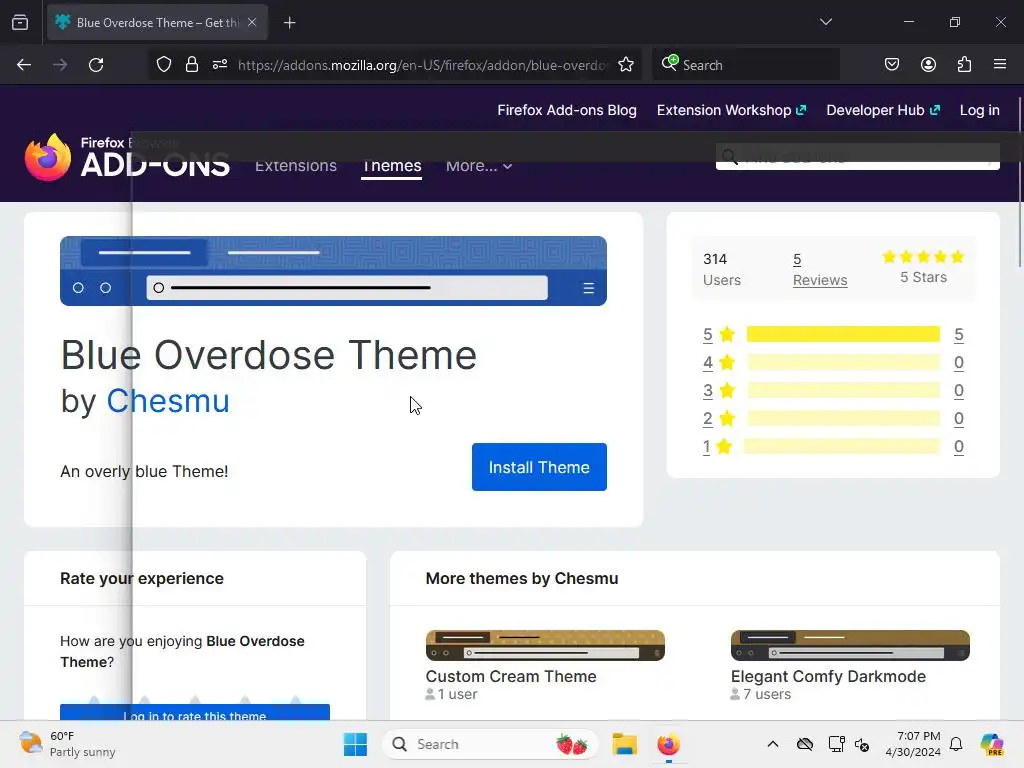This screenshot has height=768, width=1024.
Task: Click the Blue Overdose theme preview image
Action: 333,271
